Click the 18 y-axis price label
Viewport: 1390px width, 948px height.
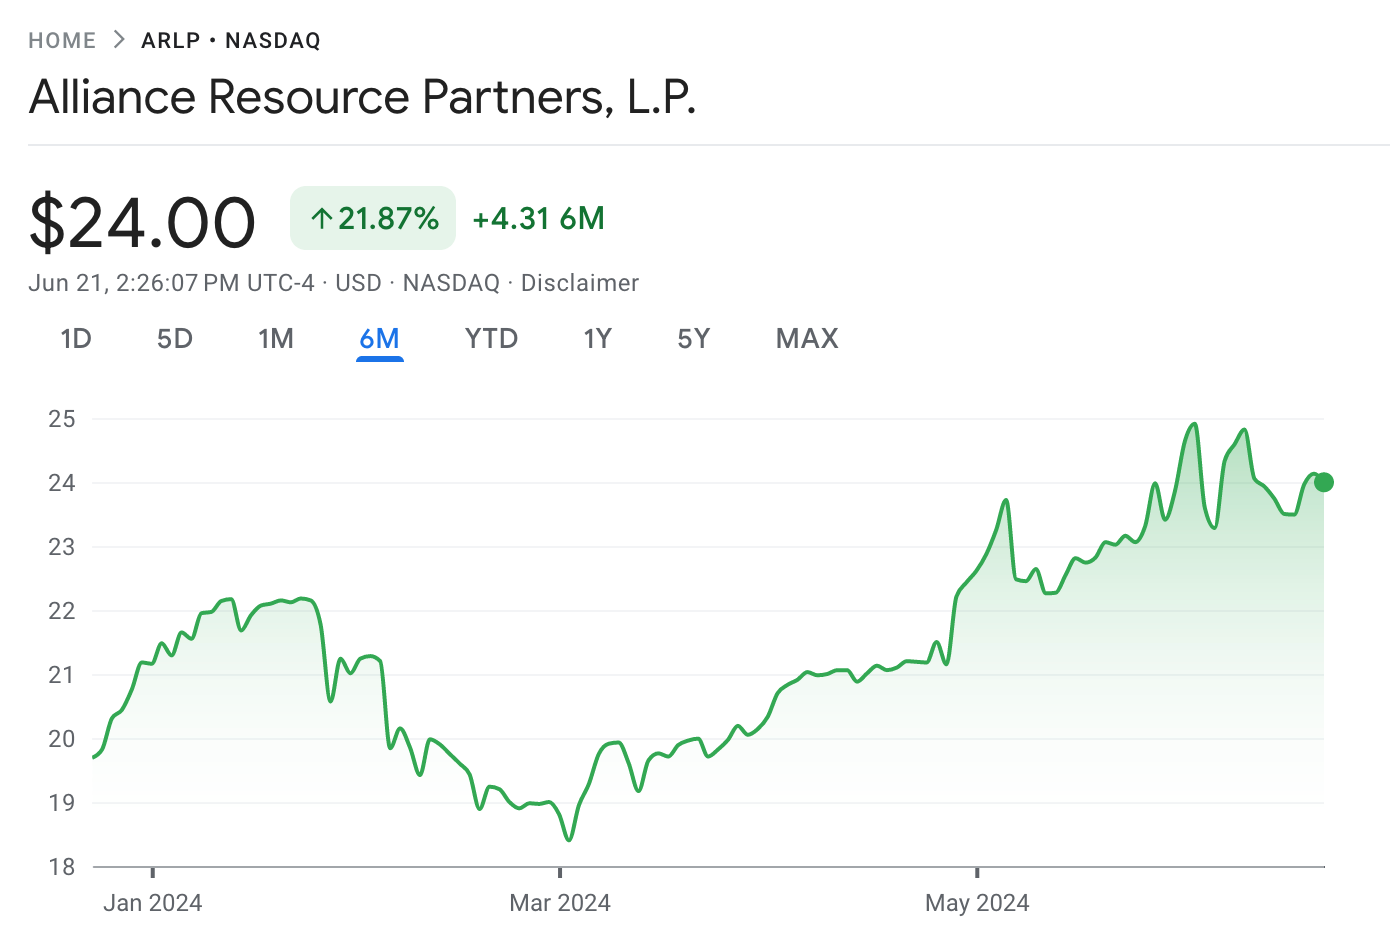[62, 867]
